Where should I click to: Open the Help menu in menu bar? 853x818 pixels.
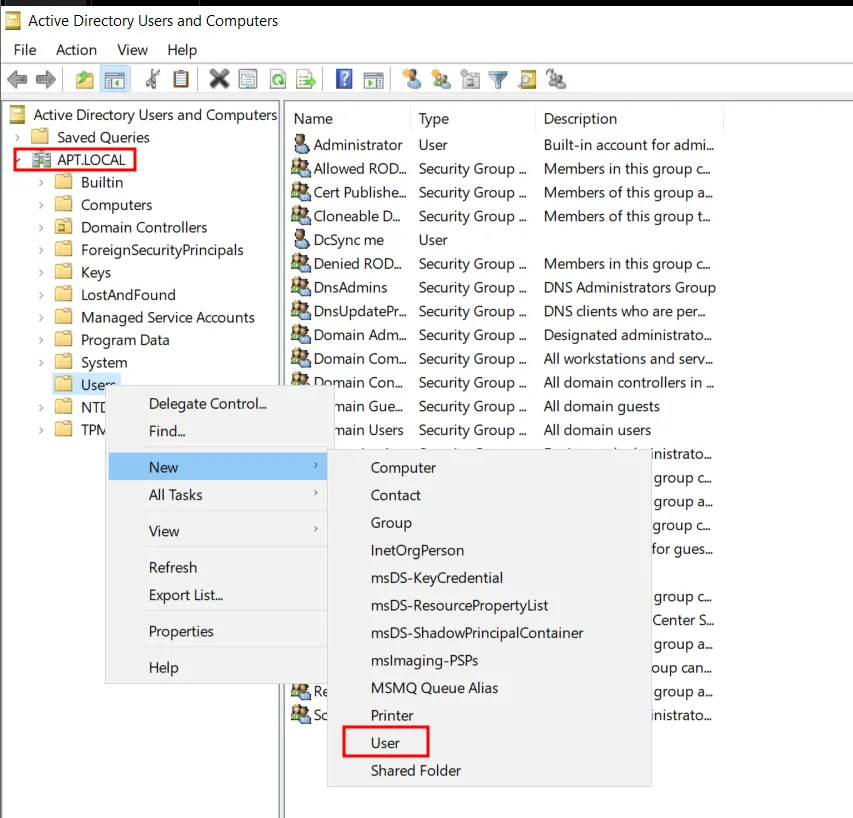pos(182,50)
